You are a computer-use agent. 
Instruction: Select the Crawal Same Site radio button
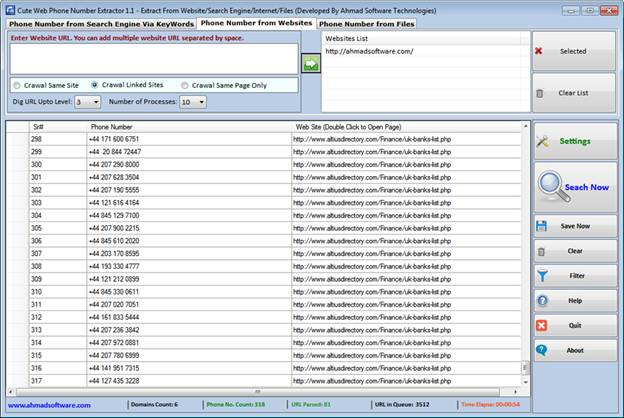point(17,86)
